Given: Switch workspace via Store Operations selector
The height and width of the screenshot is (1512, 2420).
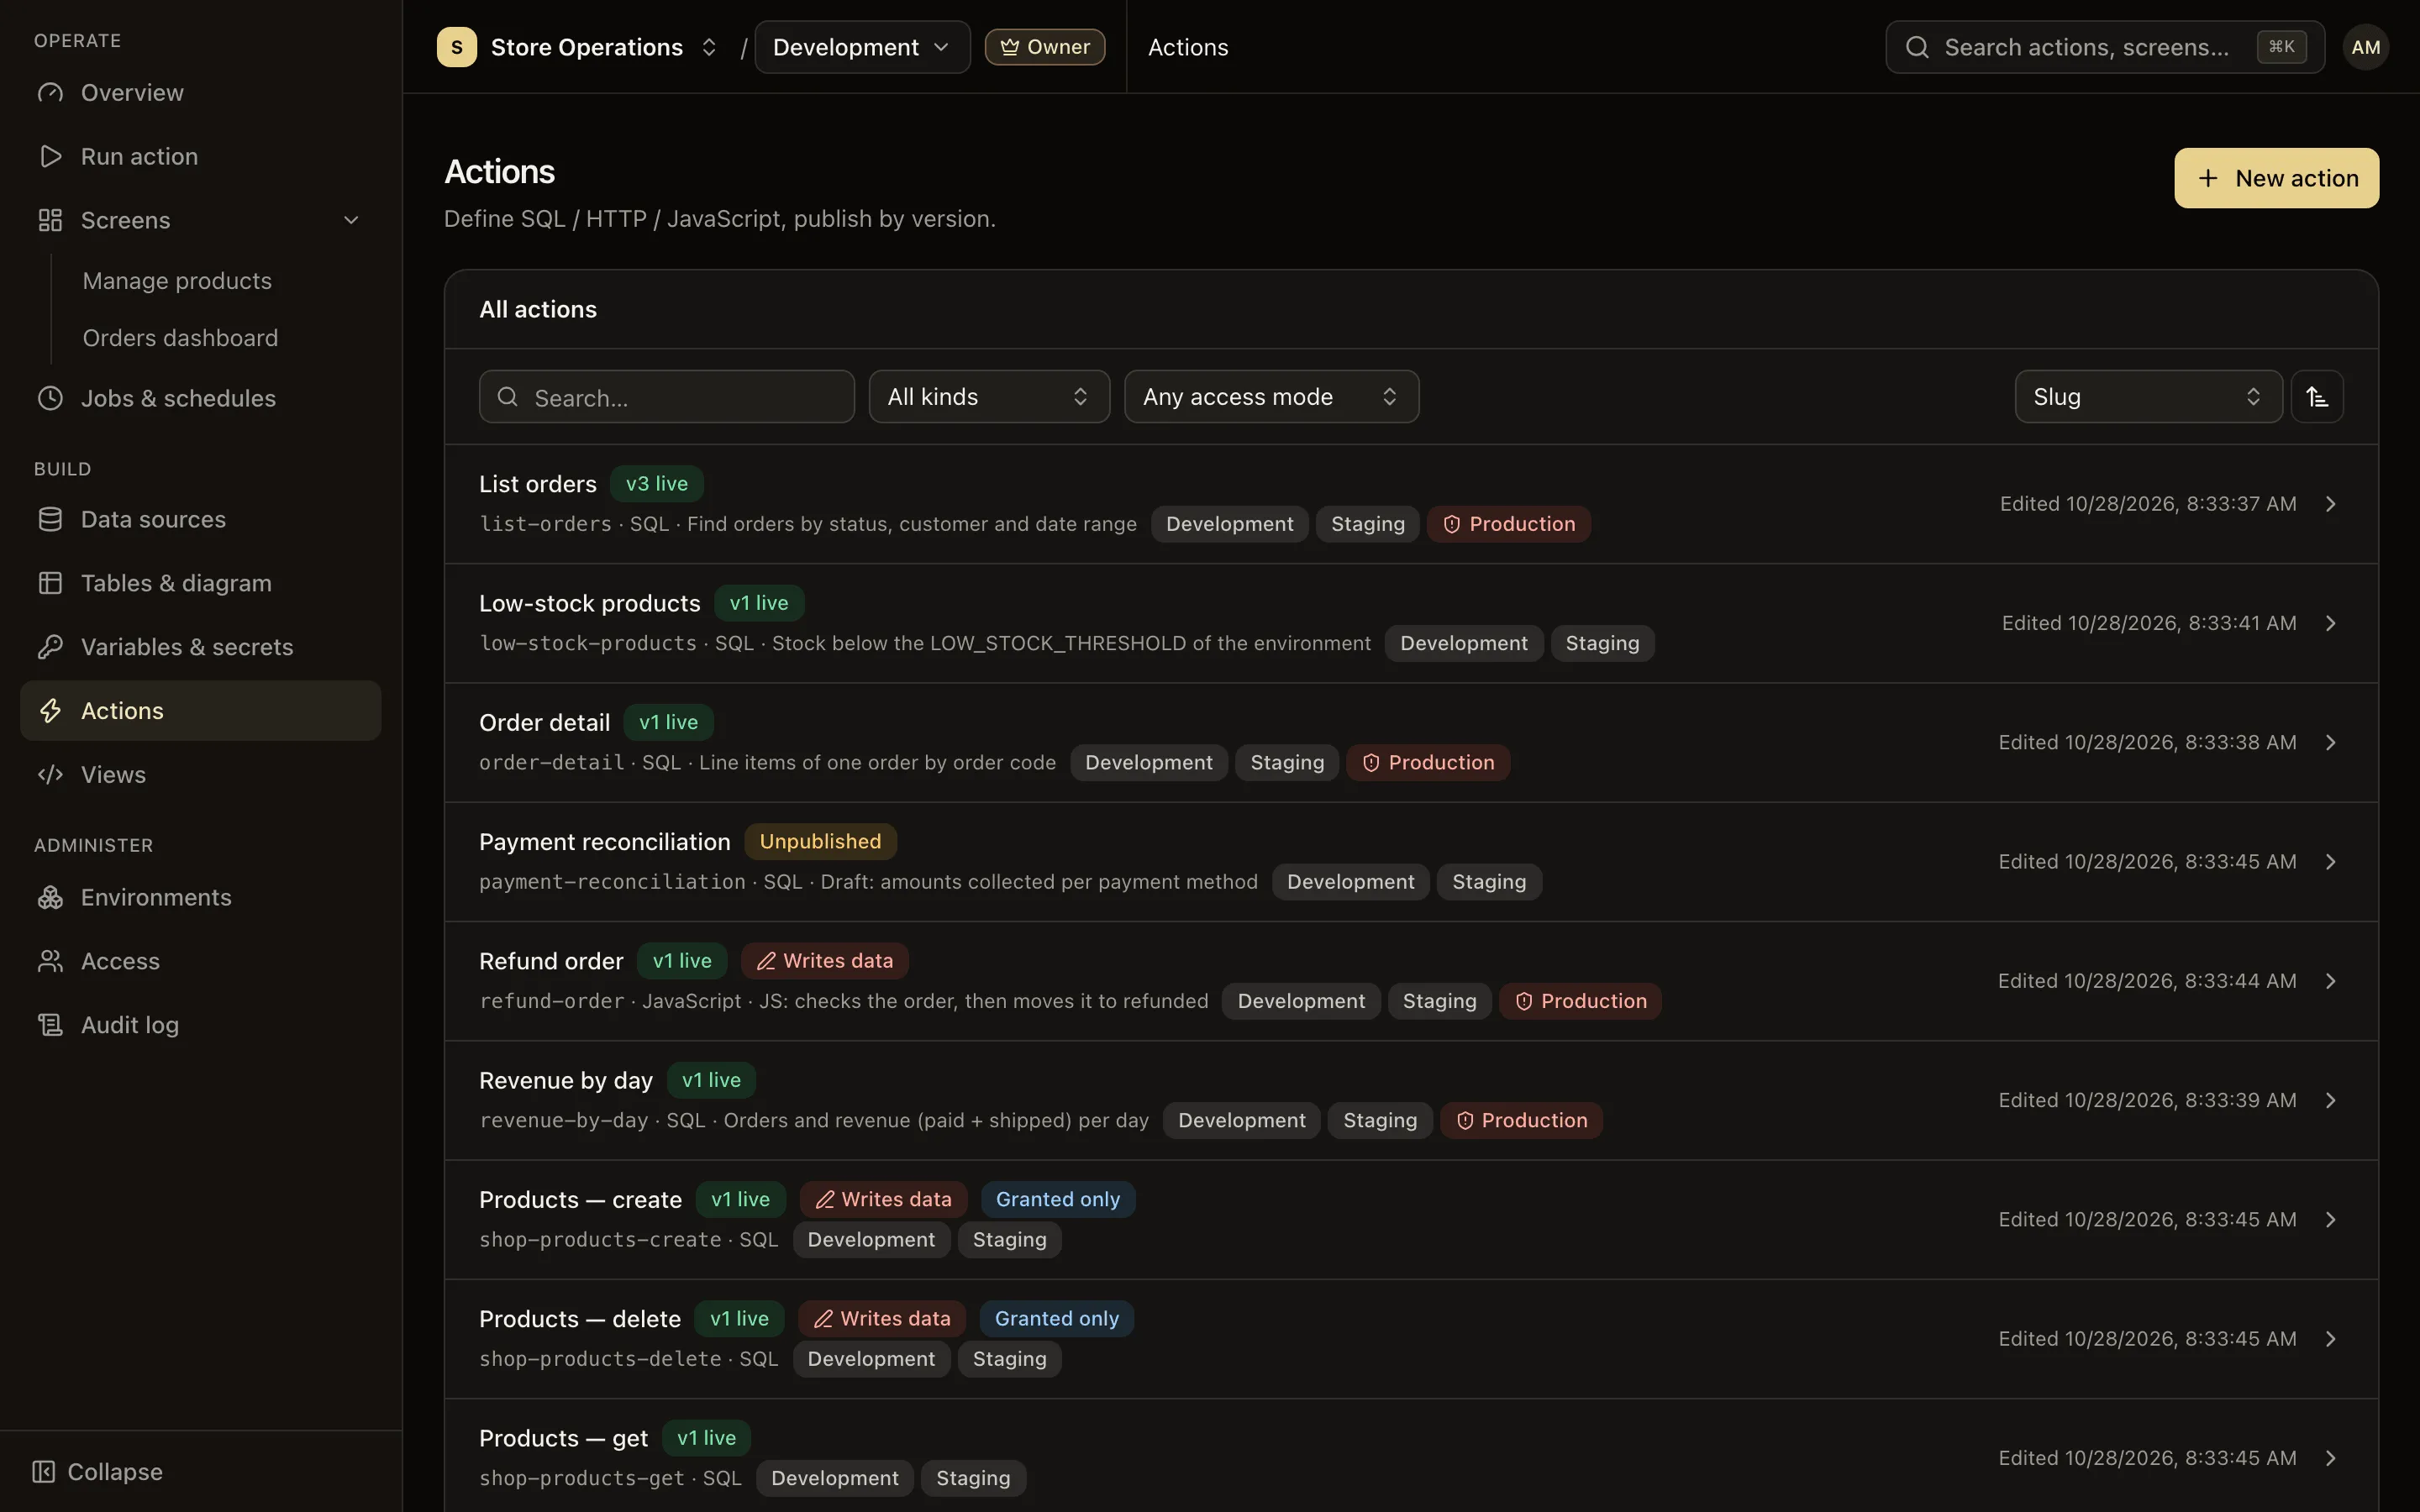Looking at the screenshot, I should pos(579,47).
